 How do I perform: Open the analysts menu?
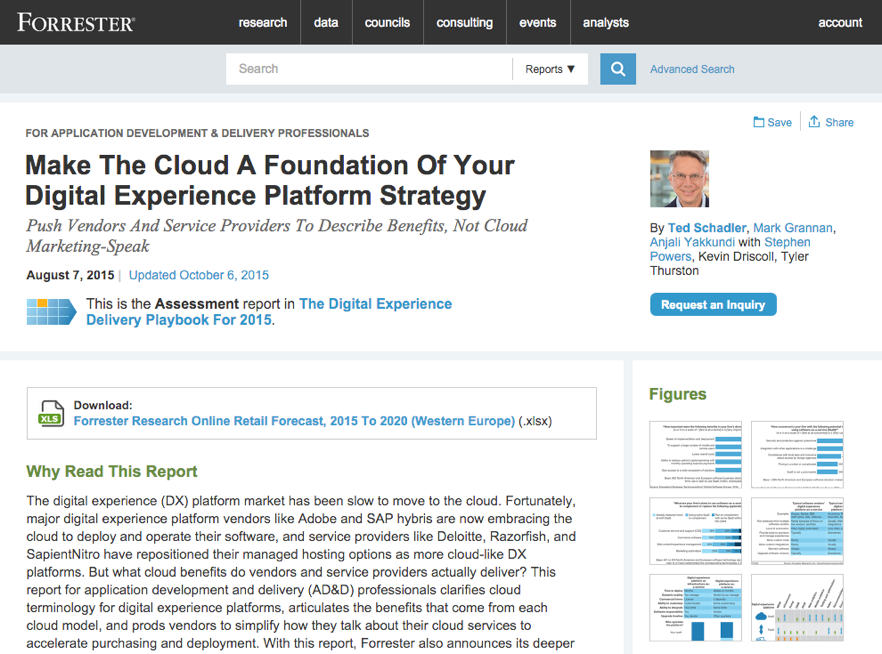click(606, 22)
